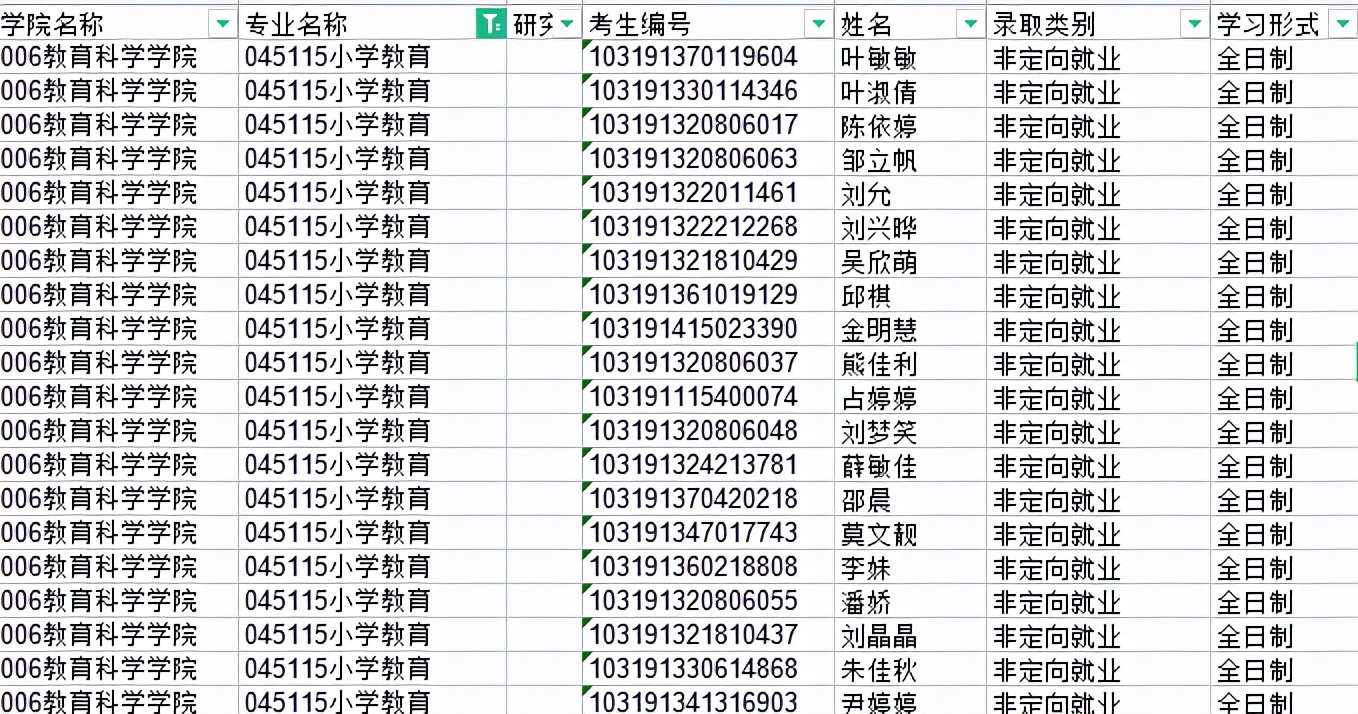Image resolution: width=1358 pixels, height=714 pixels.
Task: Open the filter dropdown on 考生编号 header
Action: tap(817, 22)
